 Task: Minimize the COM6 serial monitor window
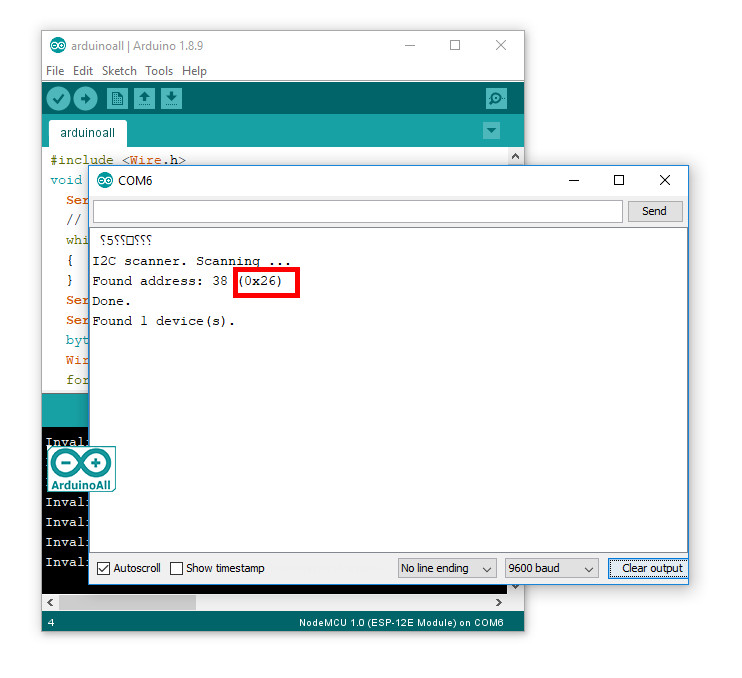coord(574,180)
